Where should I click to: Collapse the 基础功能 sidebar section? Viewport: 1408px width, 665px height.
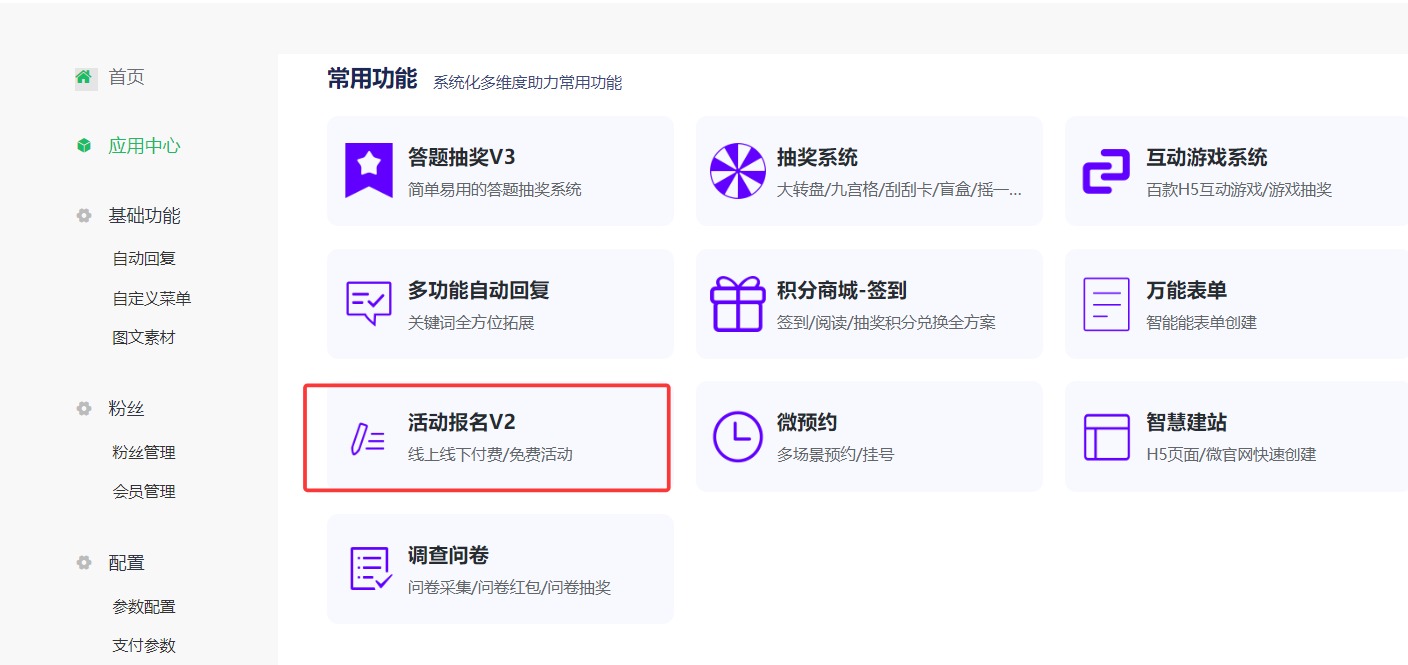144,216
